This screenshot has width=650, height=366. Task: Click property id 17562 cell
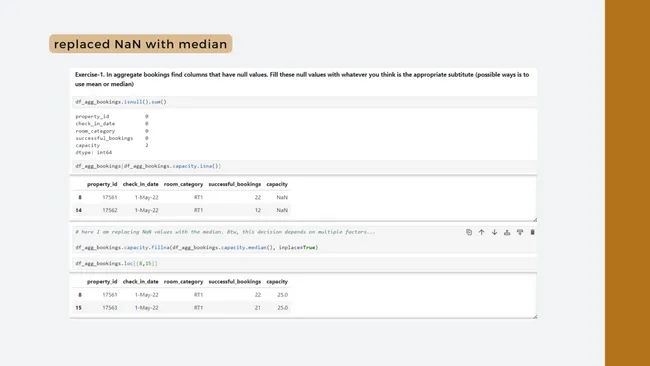[x=110, y=210]
